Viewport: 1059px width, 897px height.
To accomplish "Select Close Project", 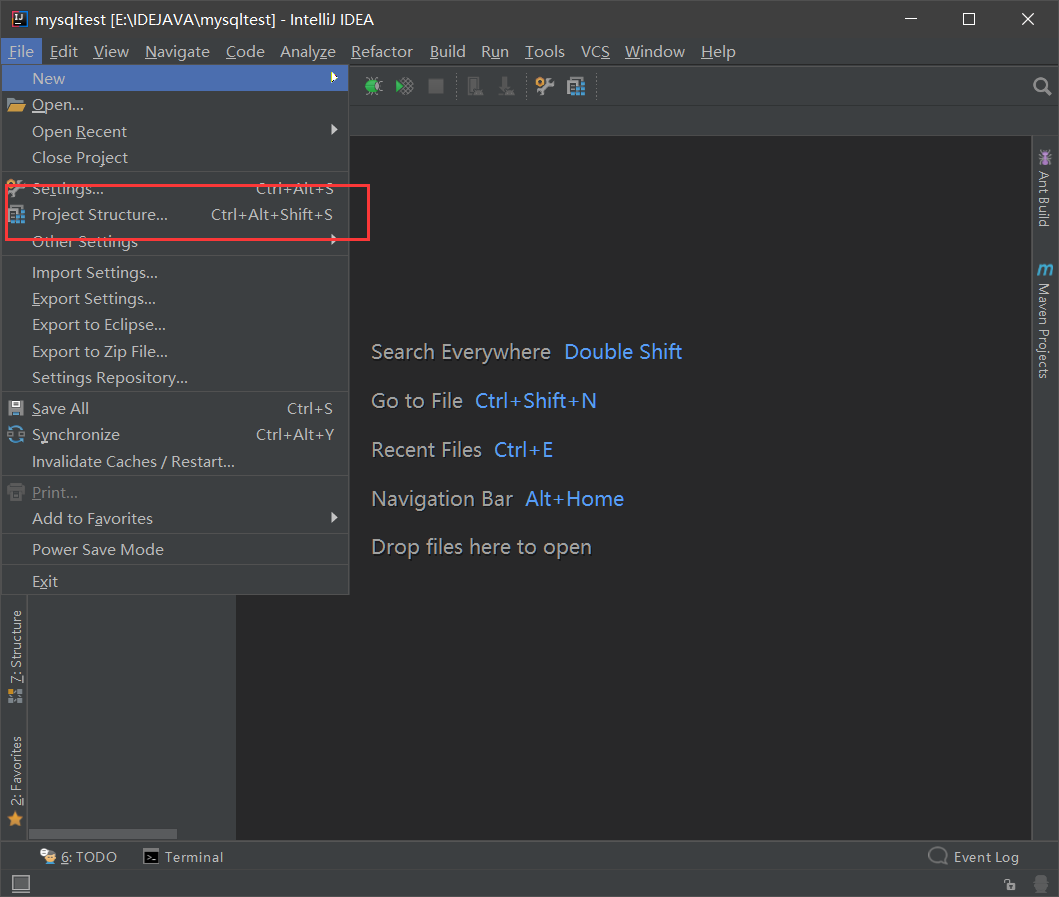I will [x=176, y=157].
